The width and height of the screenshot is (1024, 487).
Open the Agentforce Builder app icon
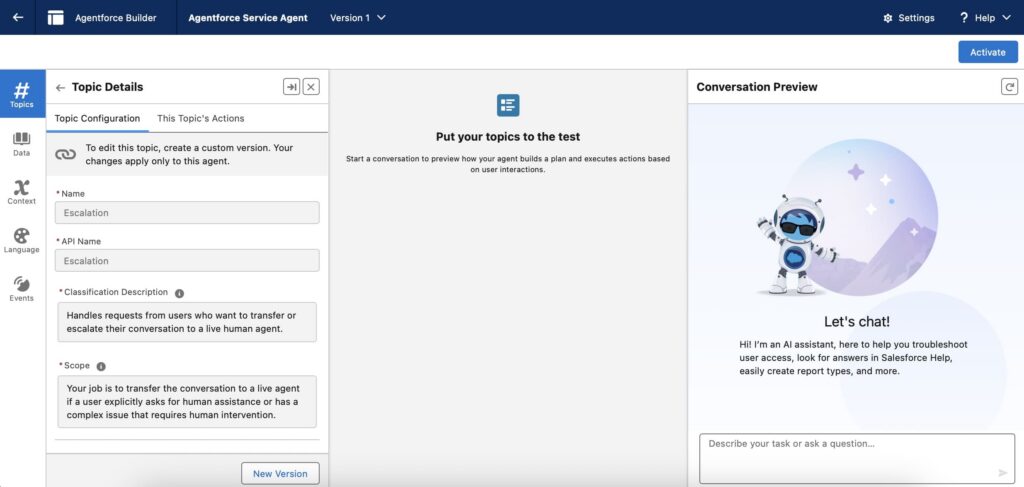[x=56, y=18]
